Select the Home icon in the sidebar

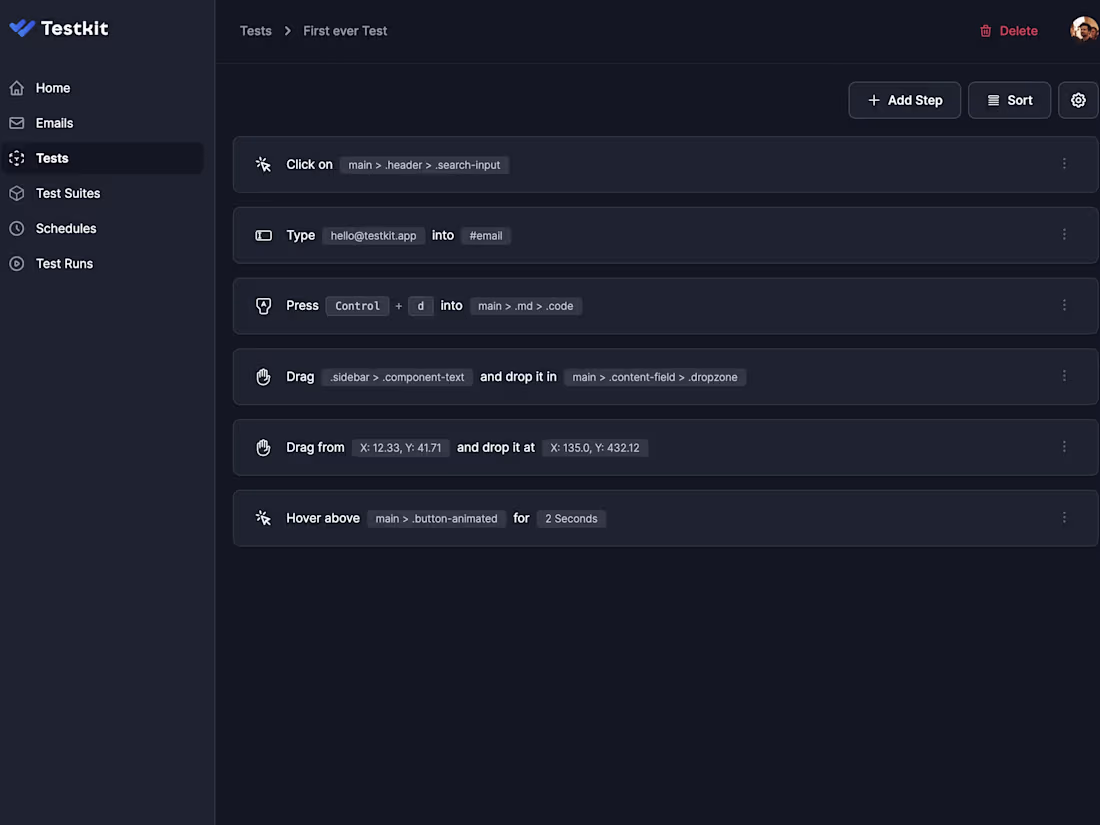point(15,88)
